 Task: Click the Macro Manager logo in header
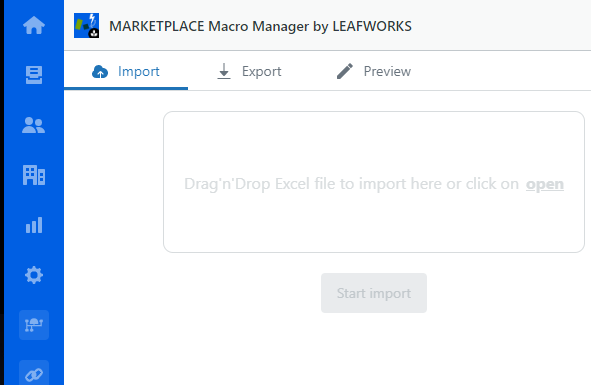coord(86,26)
